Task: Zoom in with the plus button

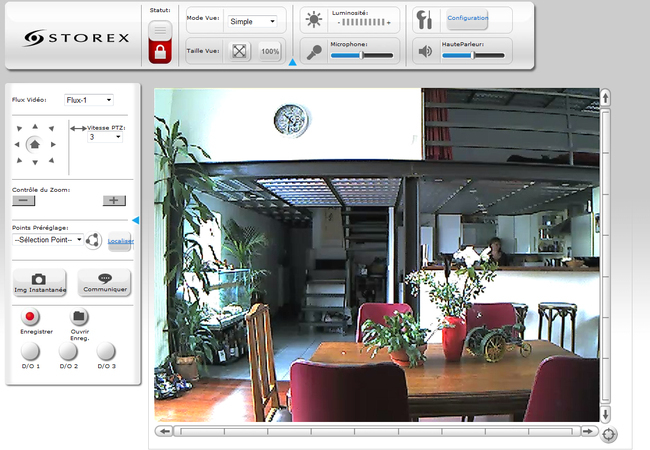Action: 114,201
